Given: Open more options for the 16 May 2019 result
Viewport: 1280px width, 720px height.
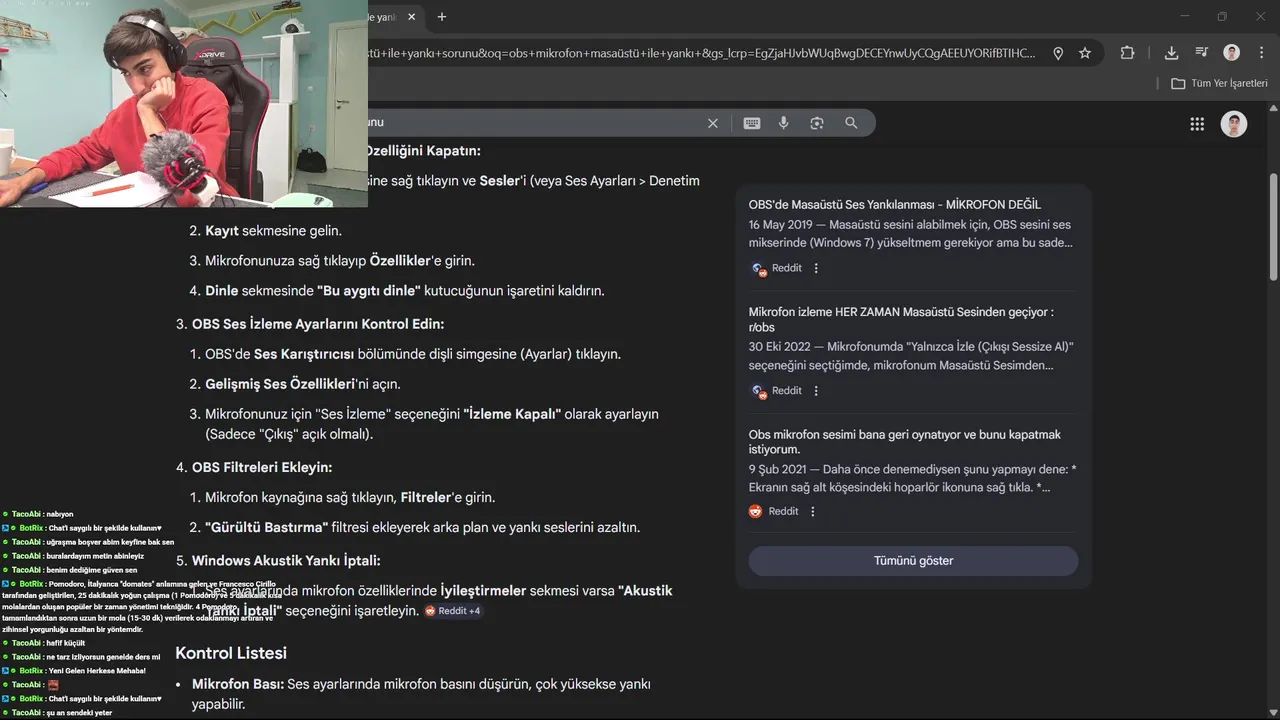Looking at the screenshot, I should pos(816,268).
